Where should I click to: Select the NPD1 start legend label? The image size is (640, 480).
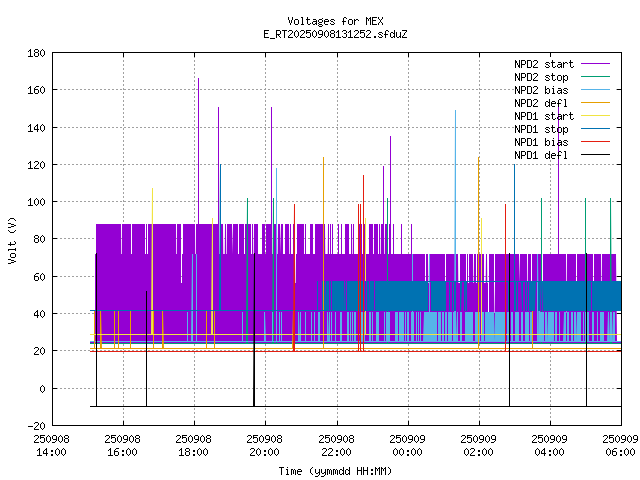point(541,116)
